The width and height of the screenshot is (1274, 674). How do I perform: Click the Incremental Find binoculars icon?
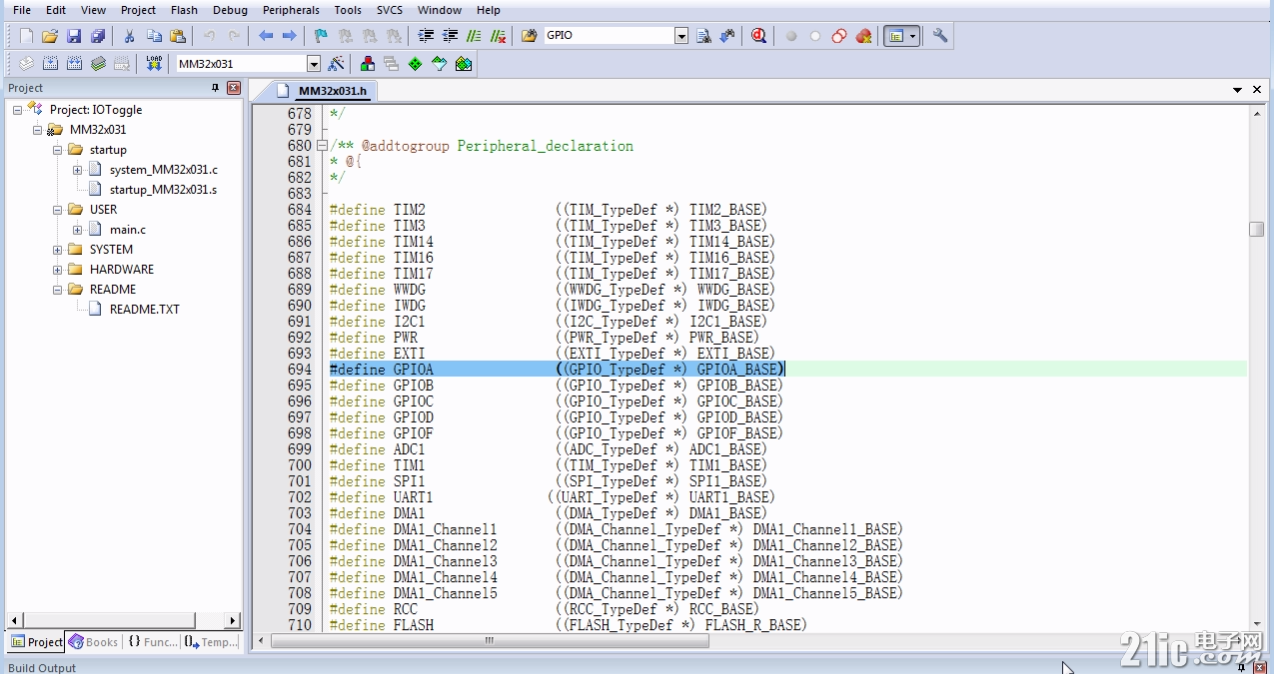click(728, 36)
